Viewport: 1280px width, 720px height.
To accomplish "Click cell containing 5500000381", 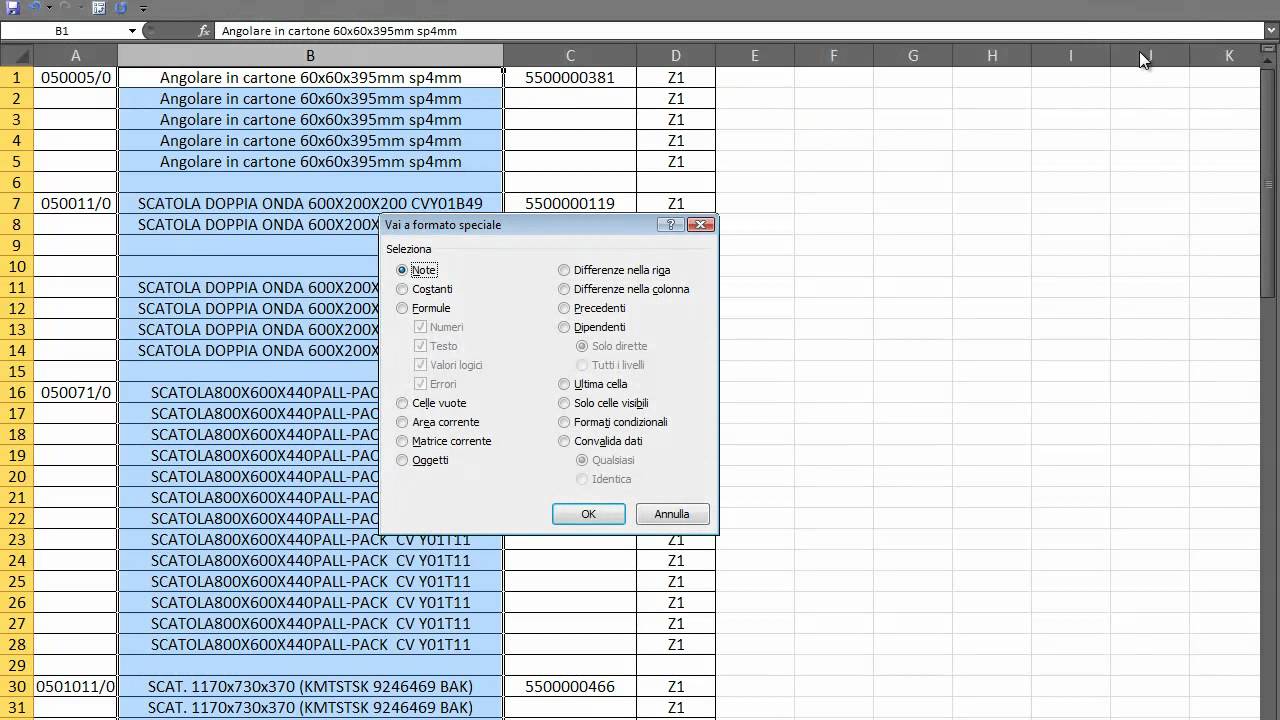I will click(x=570, y=77).
